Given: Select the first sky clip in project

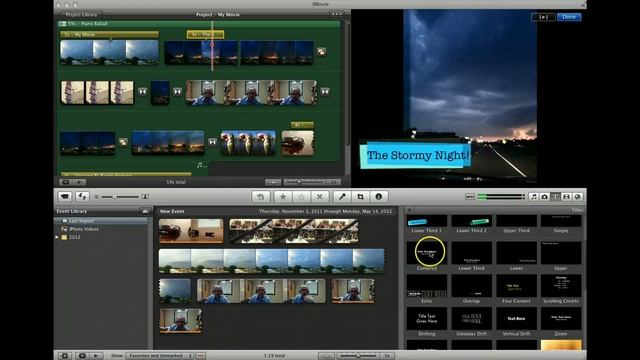Looking at the screenshot, I should (x=109, y=52).
